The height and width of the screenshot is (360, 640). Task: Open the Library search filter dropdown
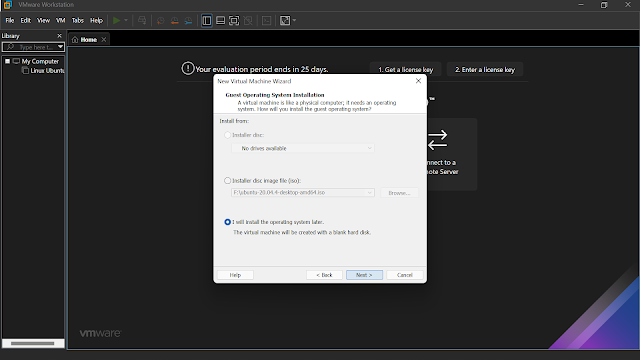point(60,47)
